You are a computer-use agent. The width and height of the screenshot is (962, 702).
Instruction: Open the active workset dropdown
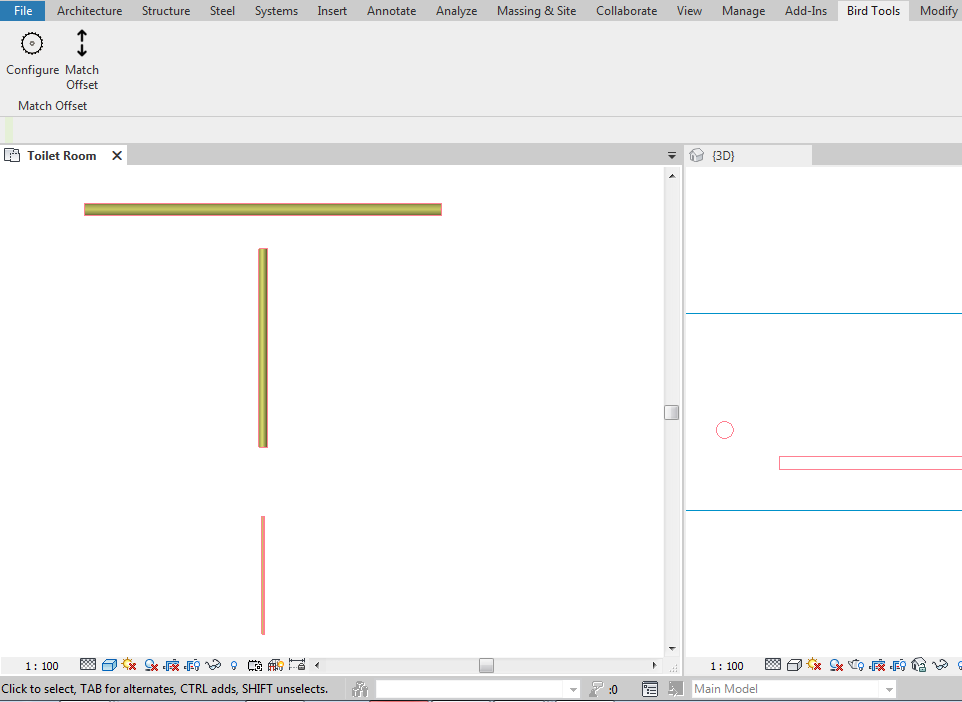point(478,689)
